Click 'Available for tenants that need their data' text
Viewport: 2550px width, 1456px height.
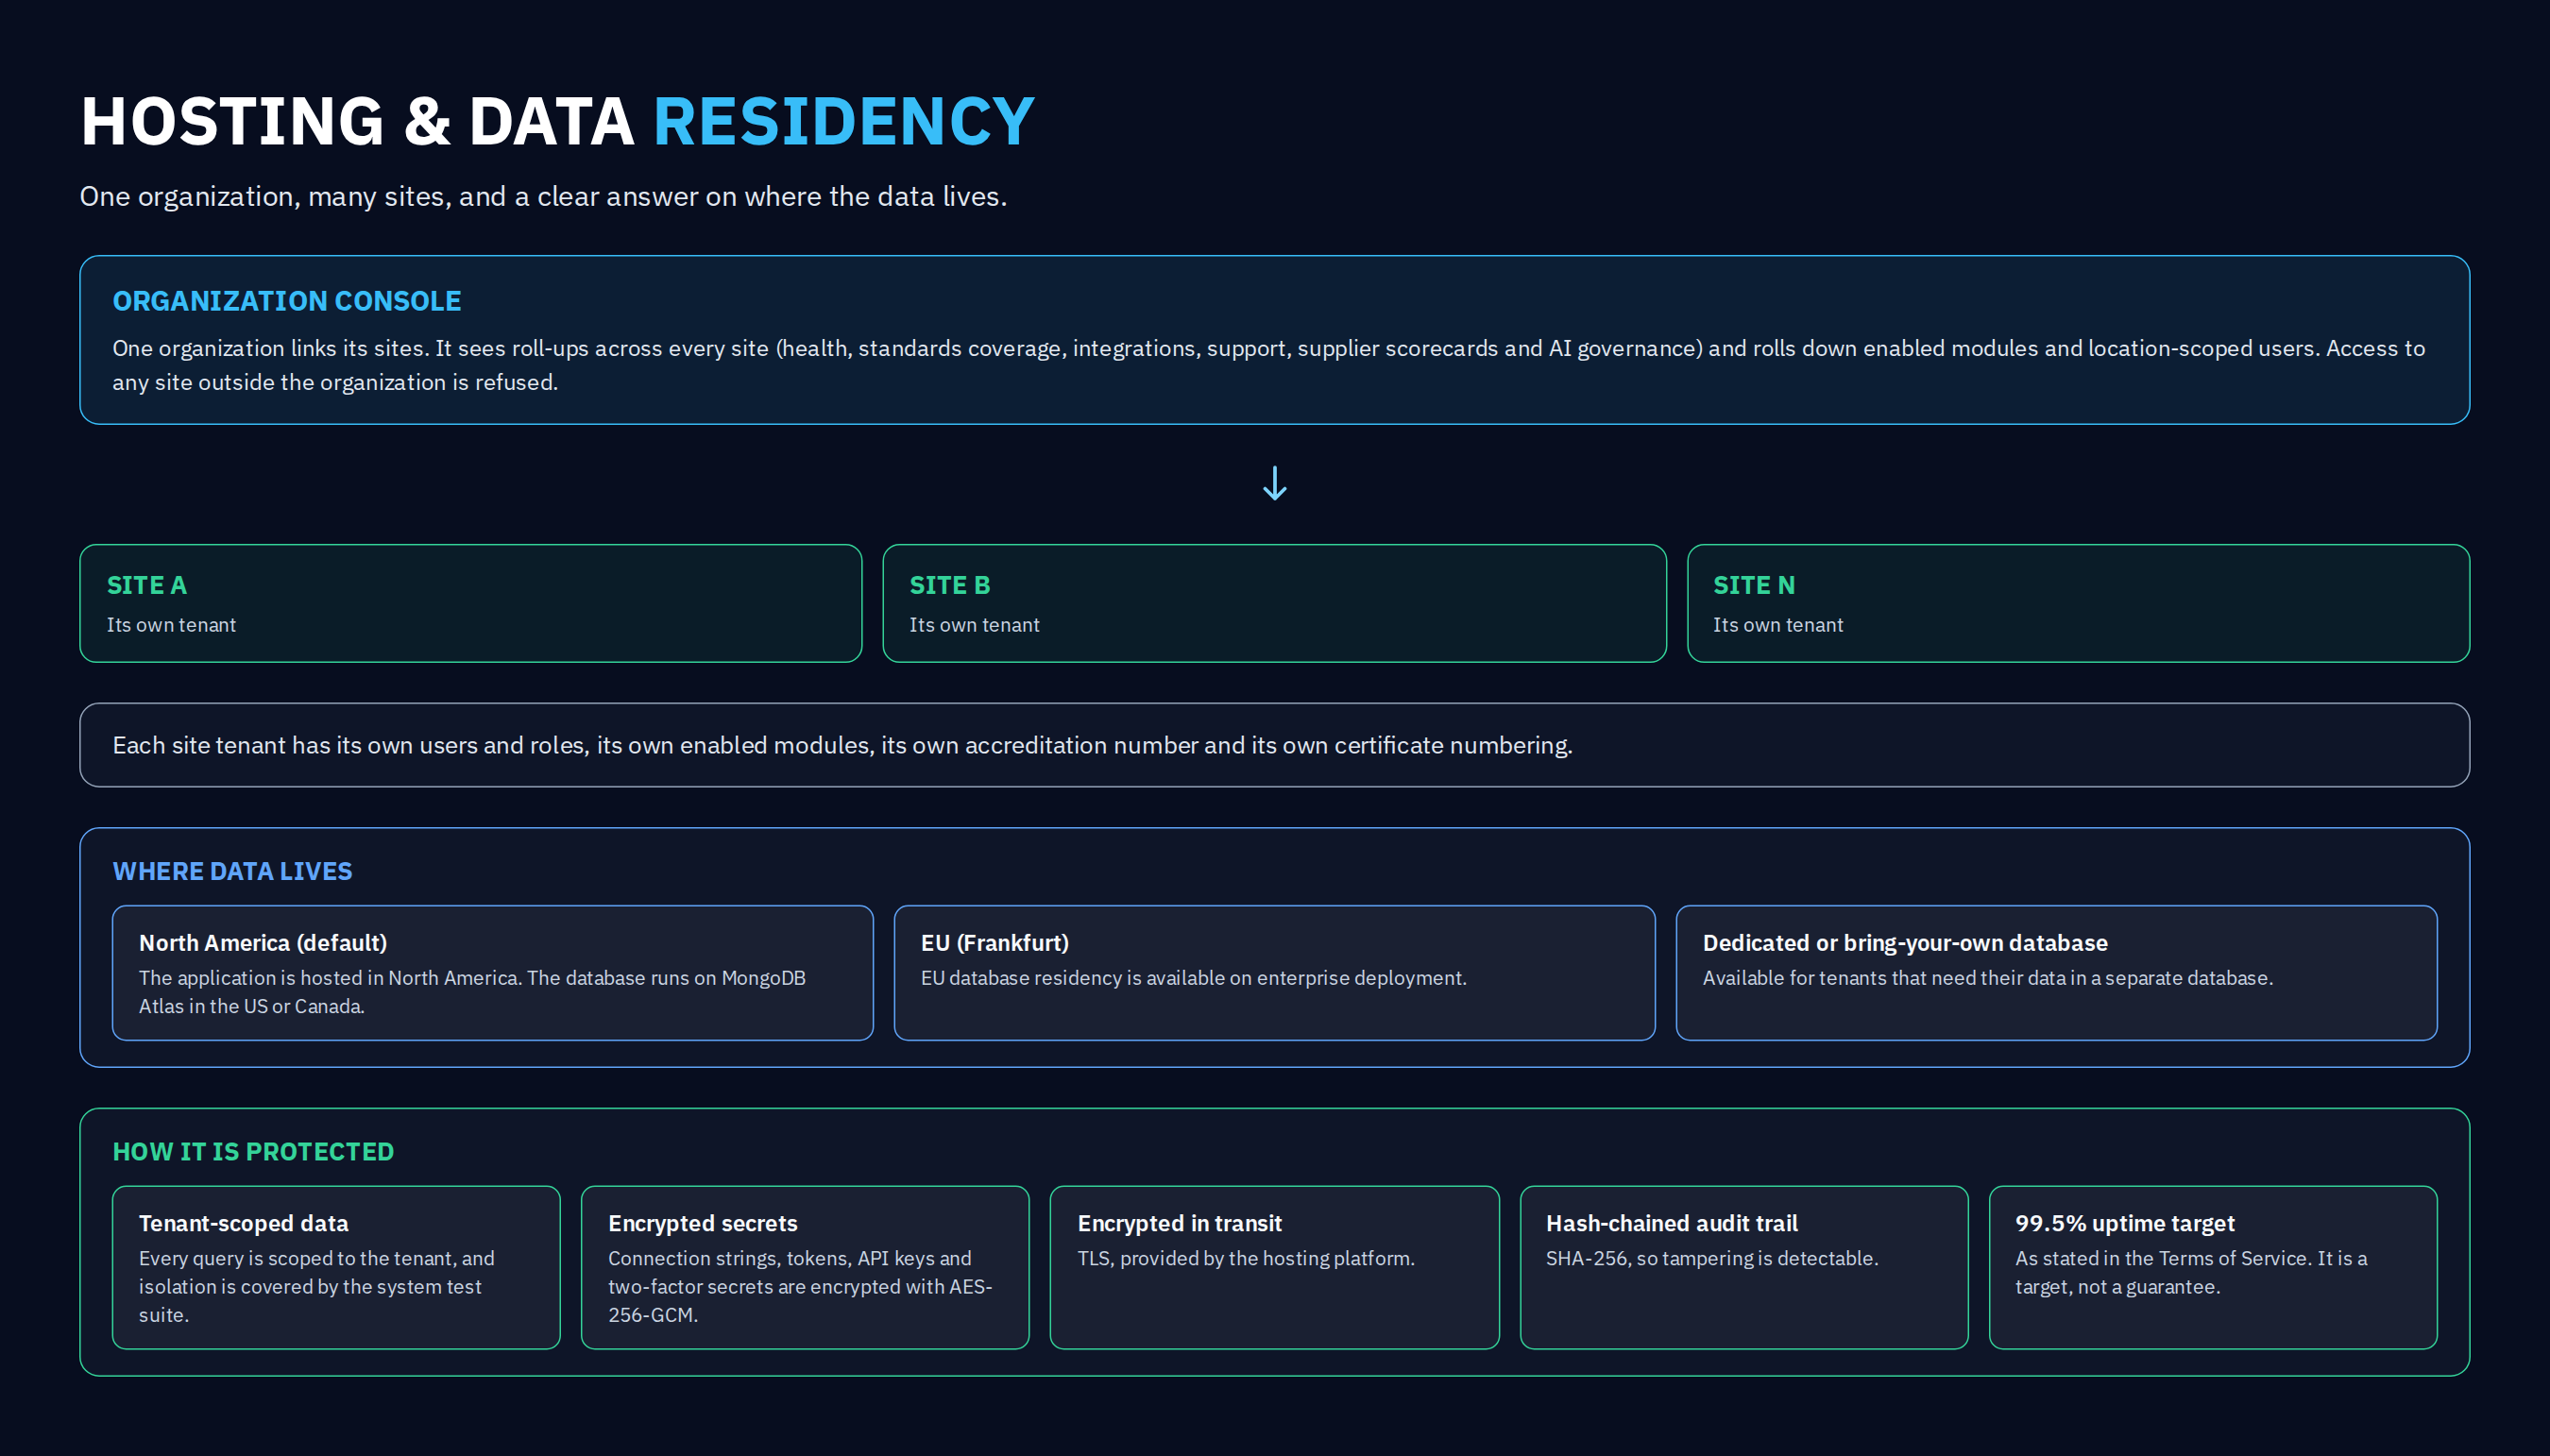tap(1988, 978)
